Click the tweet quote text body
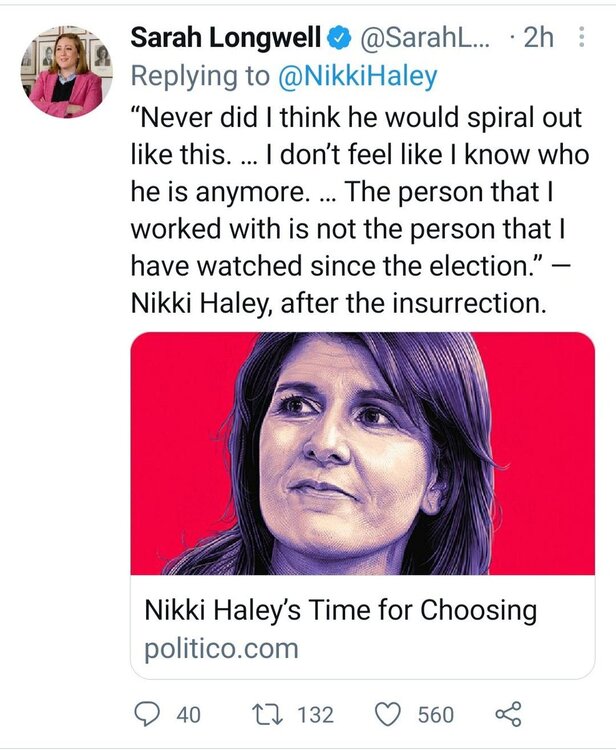 (x=360, y=190)
